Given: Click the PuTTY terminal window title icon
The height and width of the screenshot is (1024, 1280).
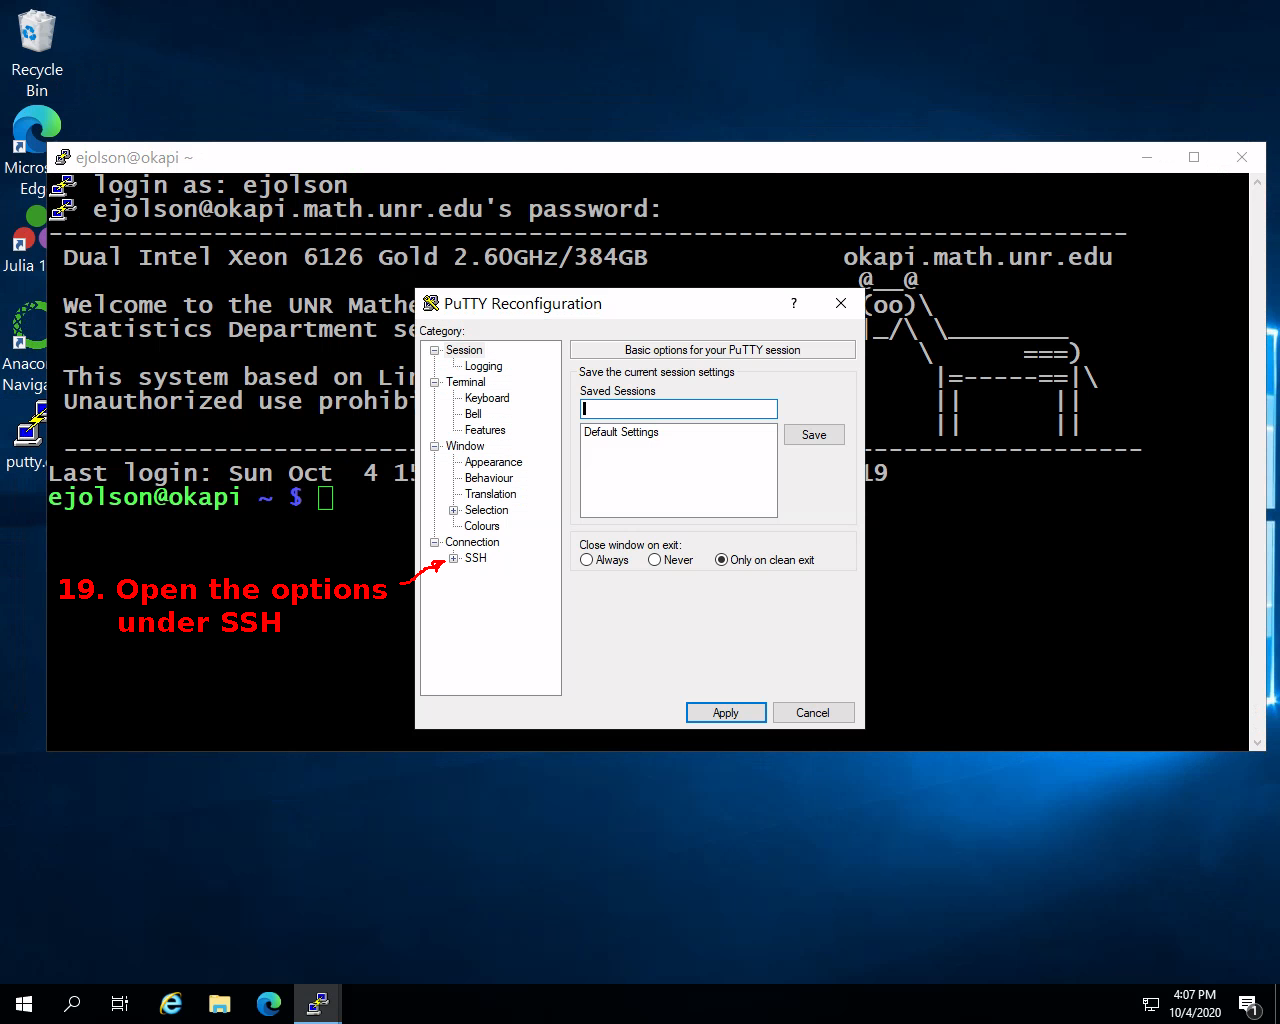Looking at the screenshot, I should 62,157.
